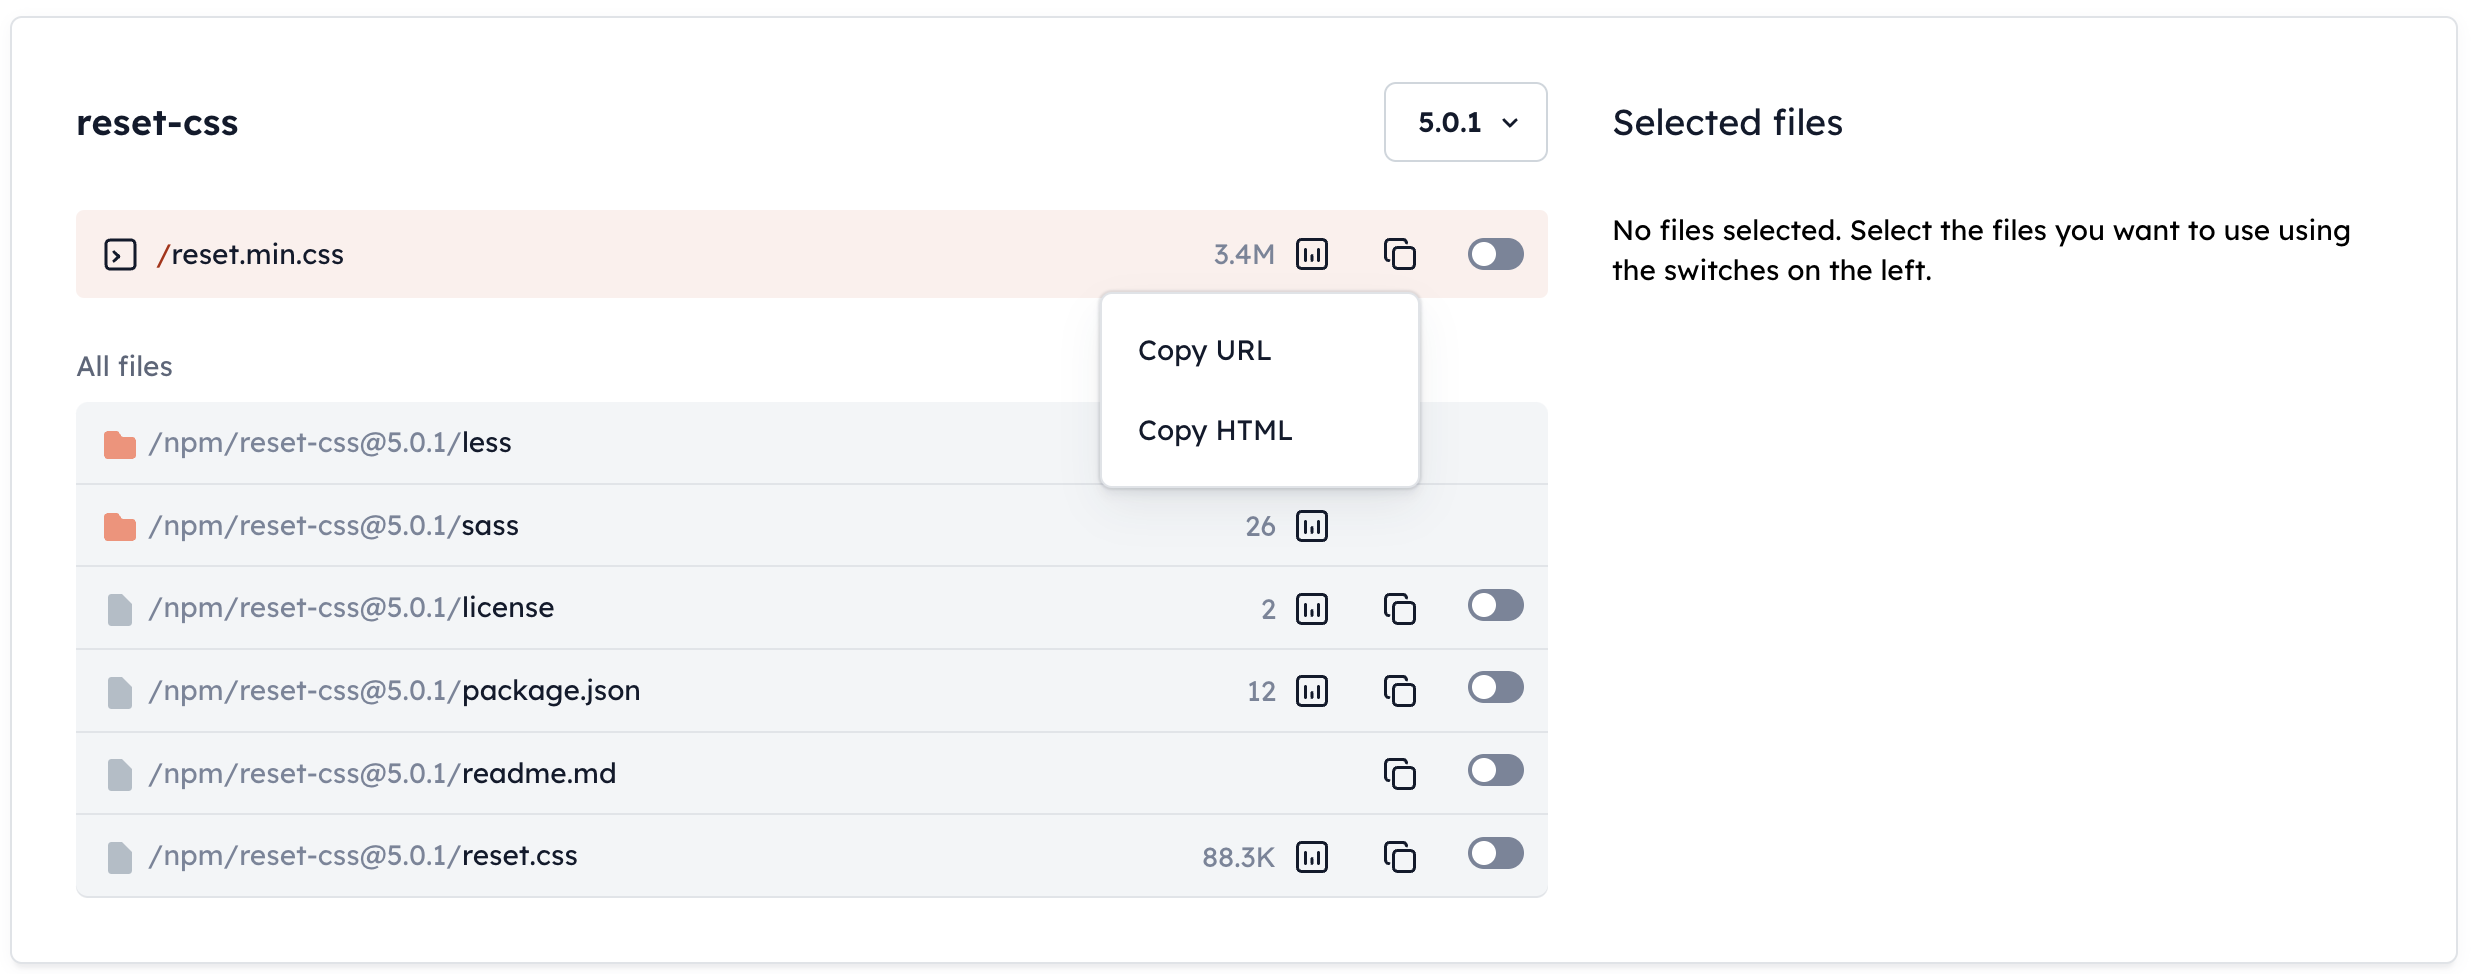Screen dimensions: 2484x974
Task: Expand the less folder
Action: (485, 443)
